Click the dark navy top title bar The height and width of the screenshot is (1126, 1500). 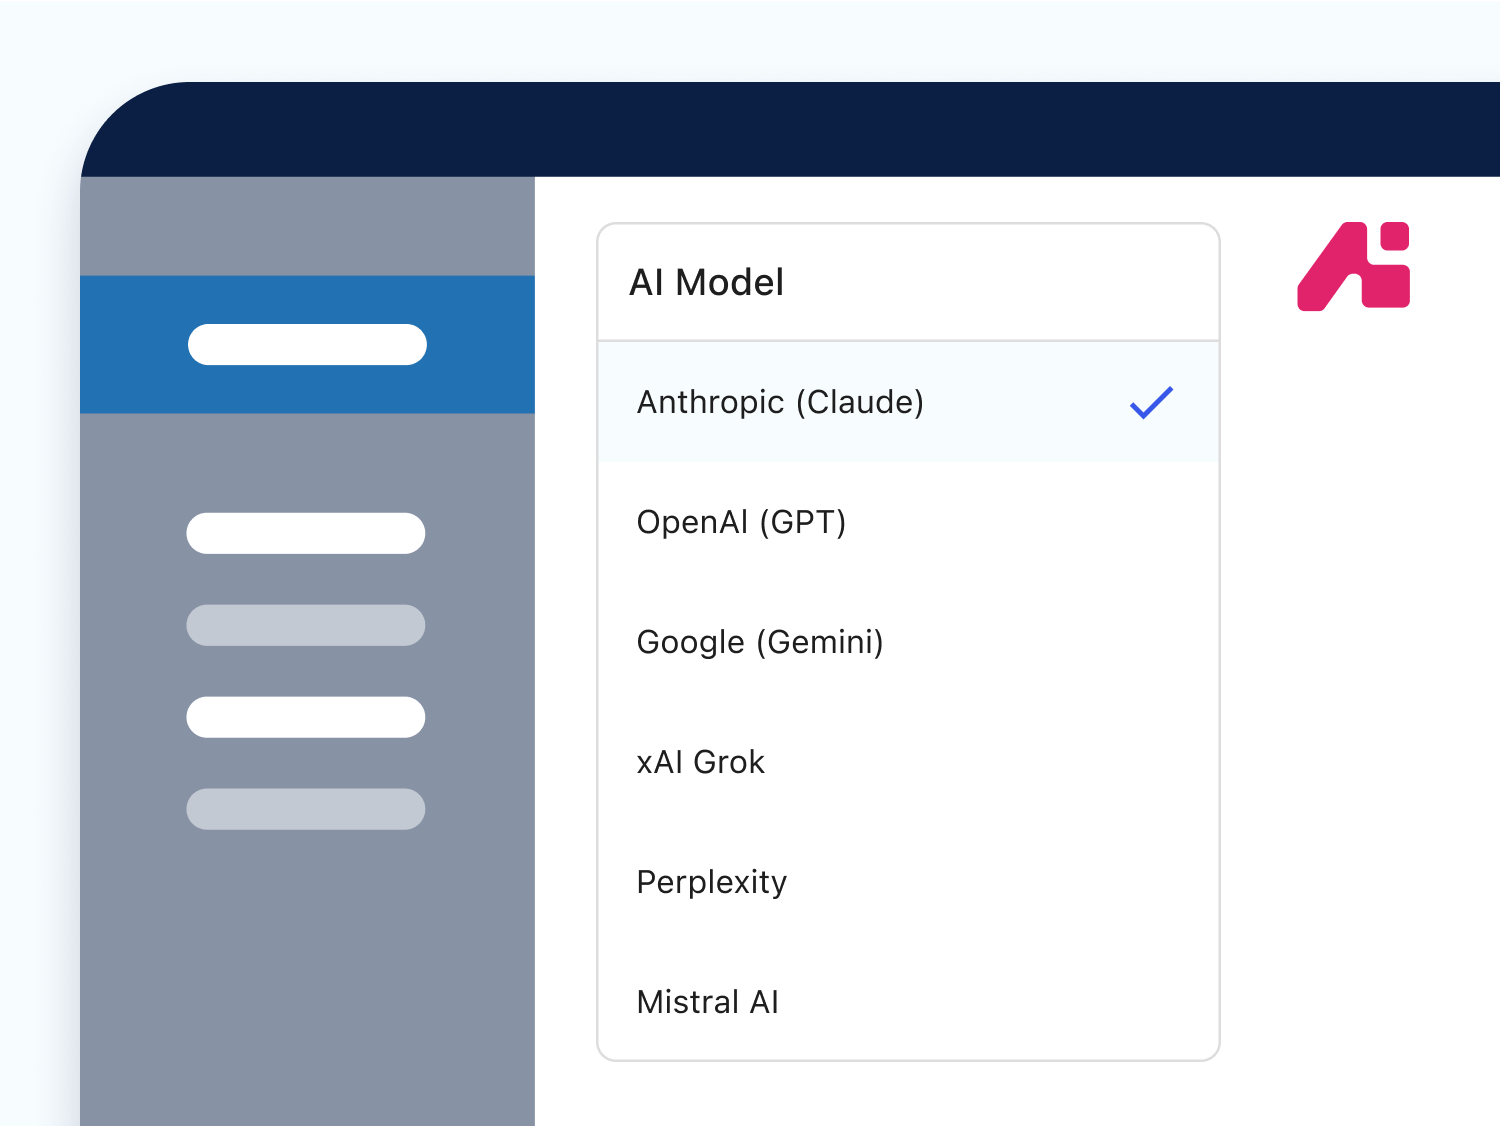click(800, 130)
